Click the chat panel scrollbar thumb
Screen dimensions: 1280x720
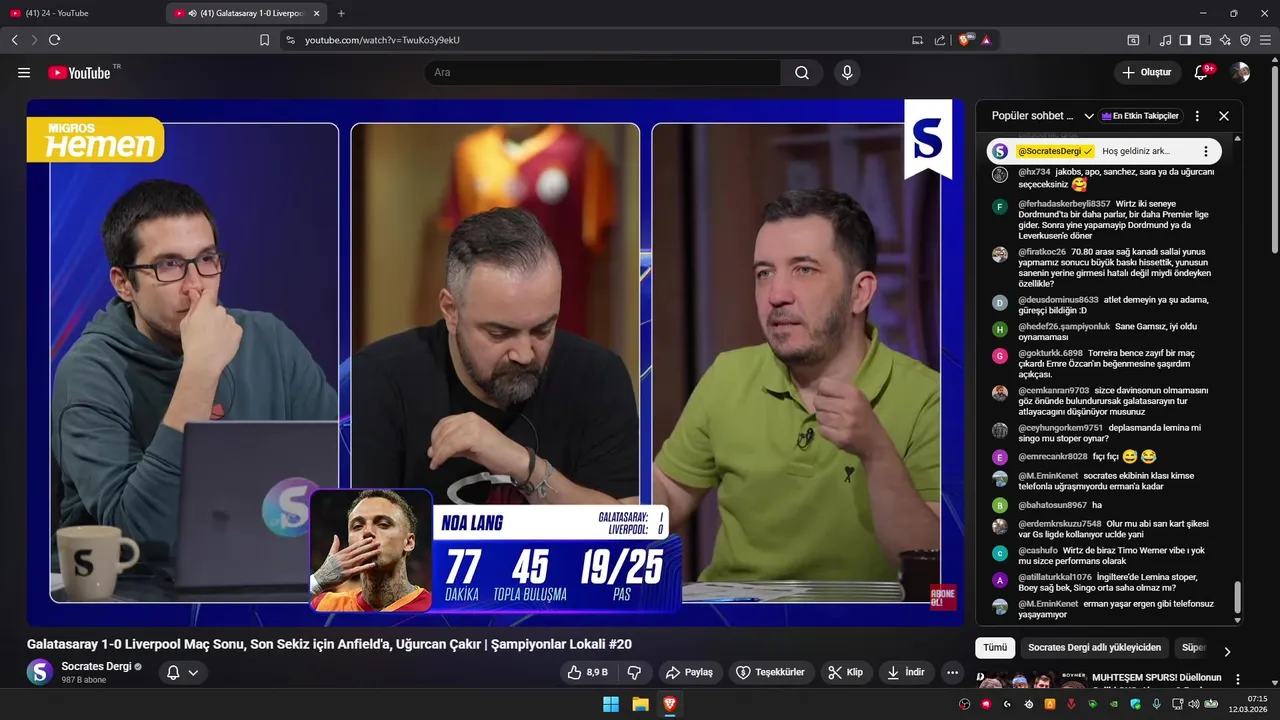pyautogui.click(x=1237, y=598)
